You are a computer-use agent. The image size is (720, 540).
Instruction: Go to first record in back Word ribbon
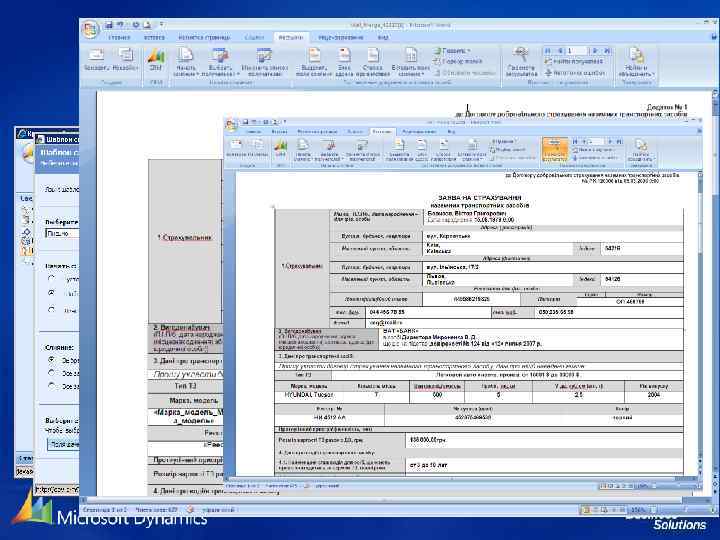tap(548, 51)
